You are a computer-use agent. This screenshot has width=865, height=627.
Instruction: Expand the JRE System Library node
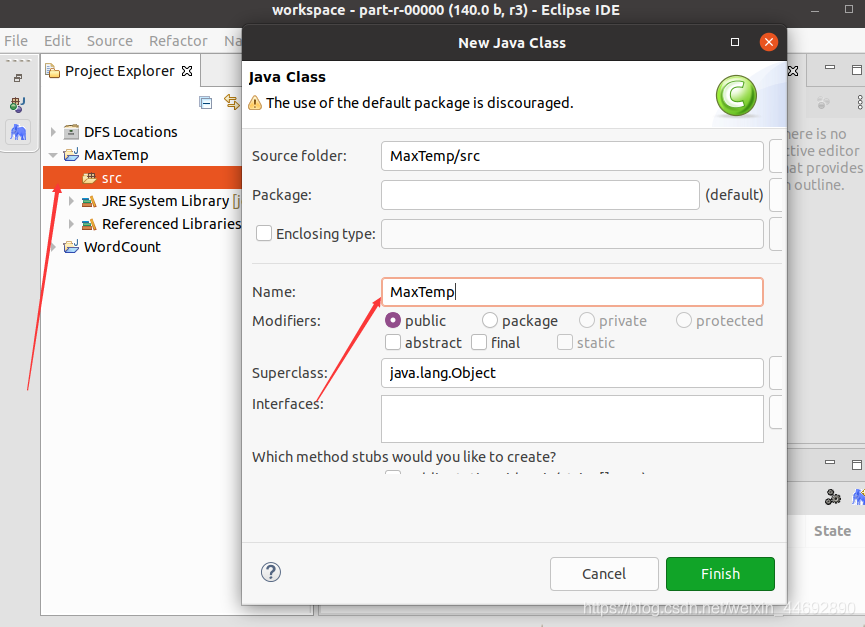[71, 201]
